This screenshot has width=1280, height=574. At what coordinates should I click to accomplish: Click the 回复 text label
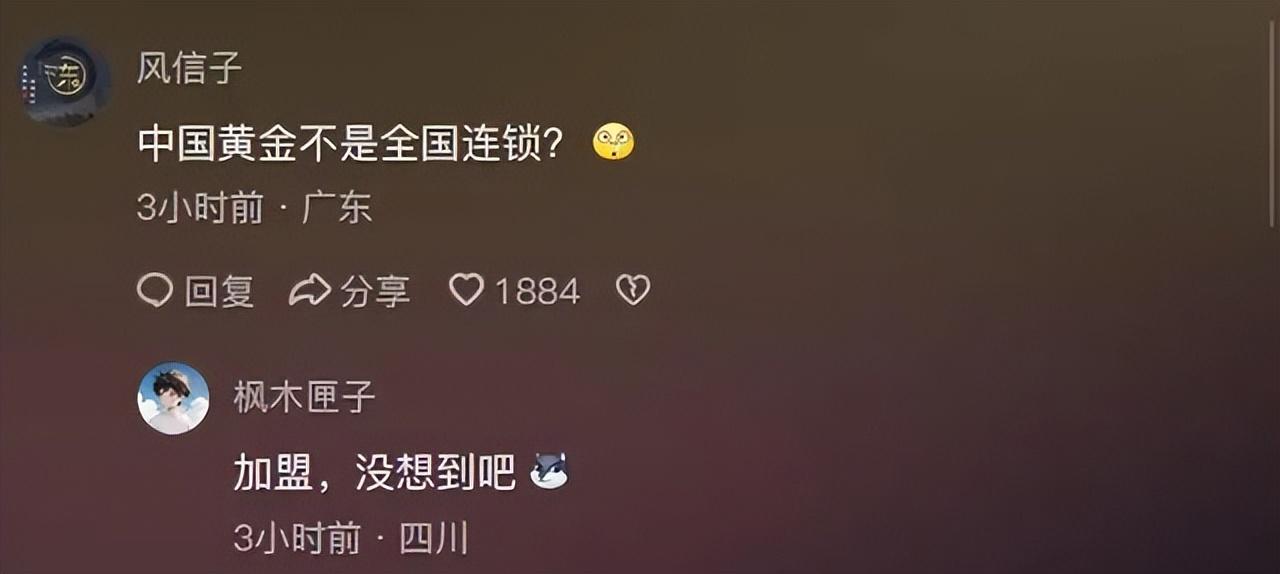219,291
